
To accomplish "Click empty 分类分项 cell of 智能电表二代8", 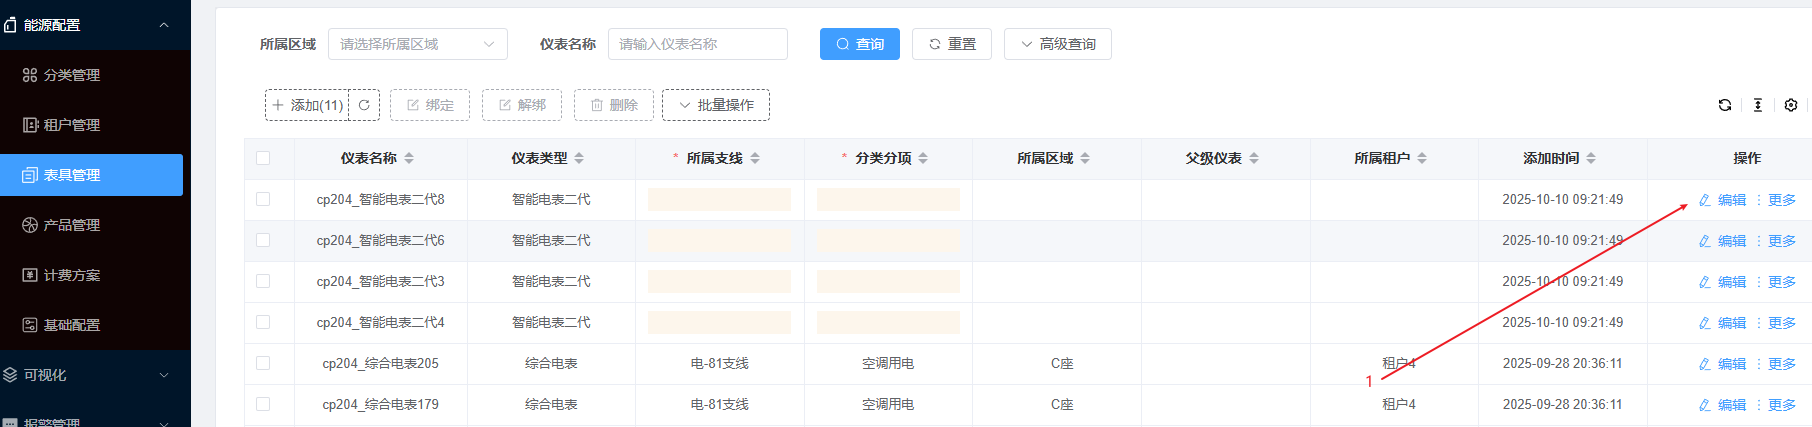I will pyautogui.click(x=888, y=200).
